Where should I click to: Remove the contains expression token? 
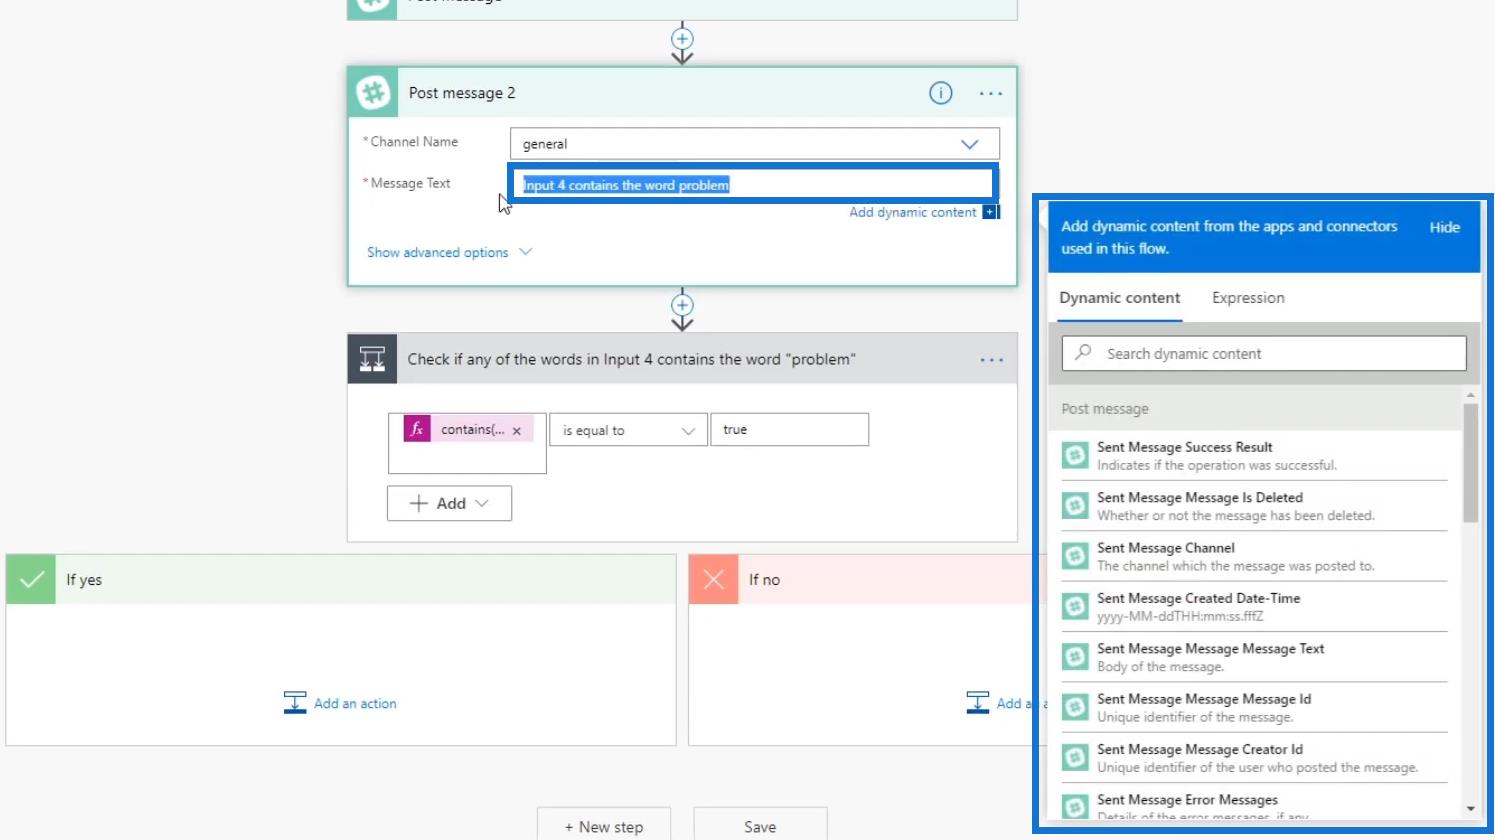click(517, 431)
